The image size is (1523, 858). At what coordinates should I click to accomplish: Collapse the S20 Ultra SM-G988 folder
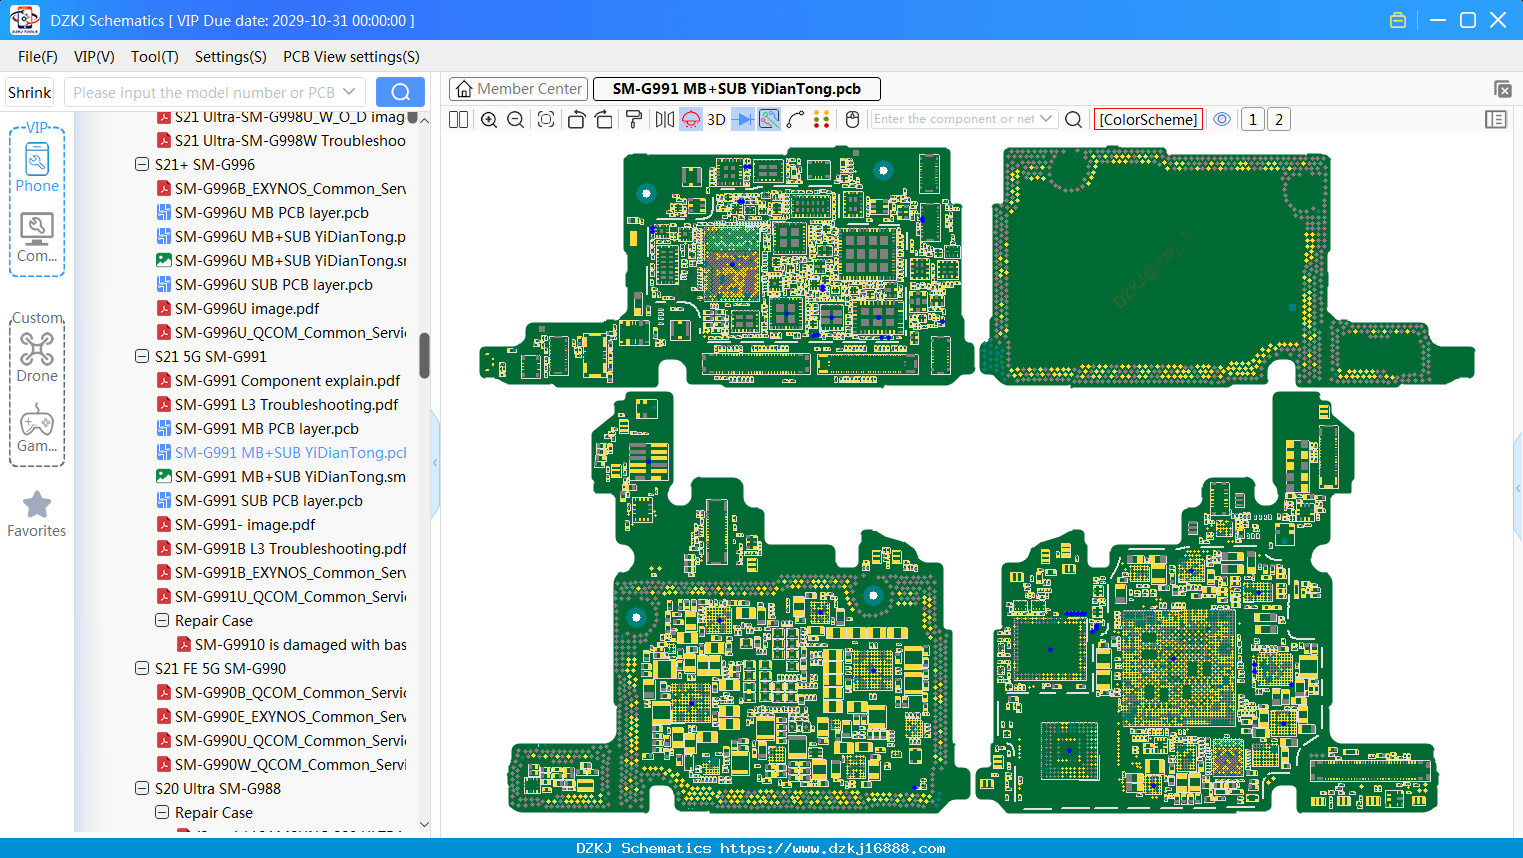[142, 788]
